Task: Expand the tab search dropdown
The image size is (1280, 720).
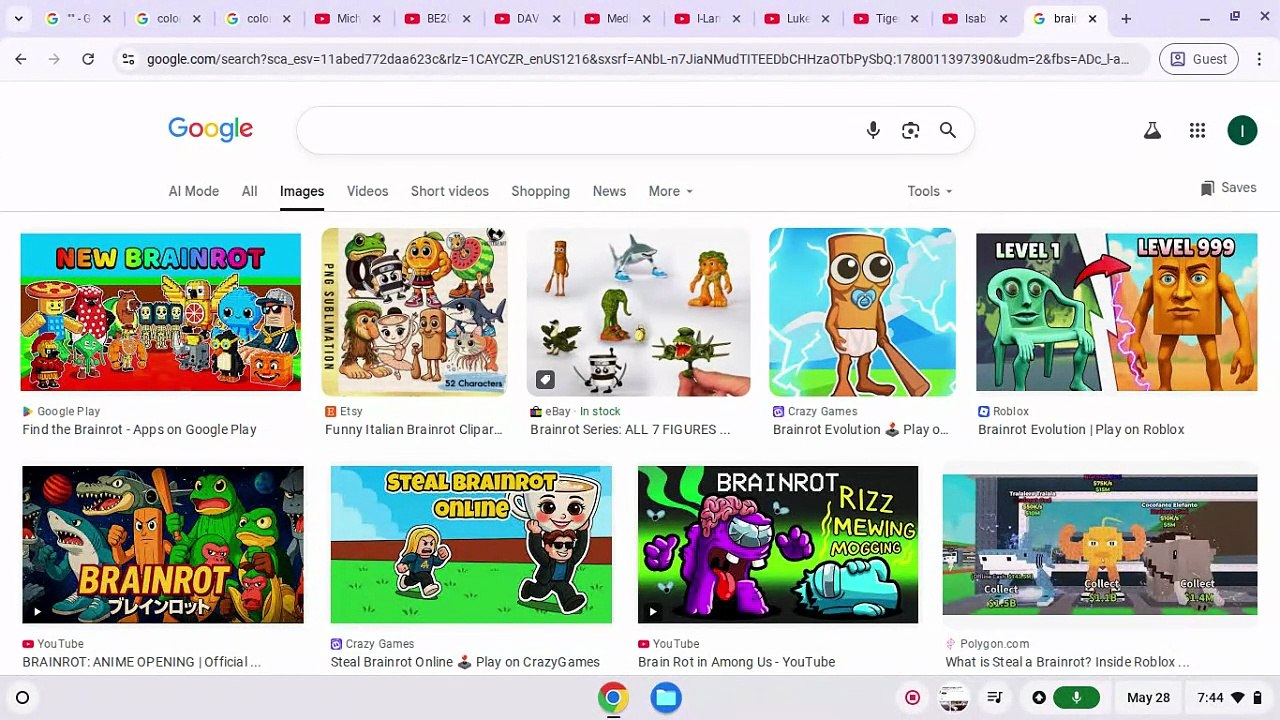Action: click(x=18, y=18)
